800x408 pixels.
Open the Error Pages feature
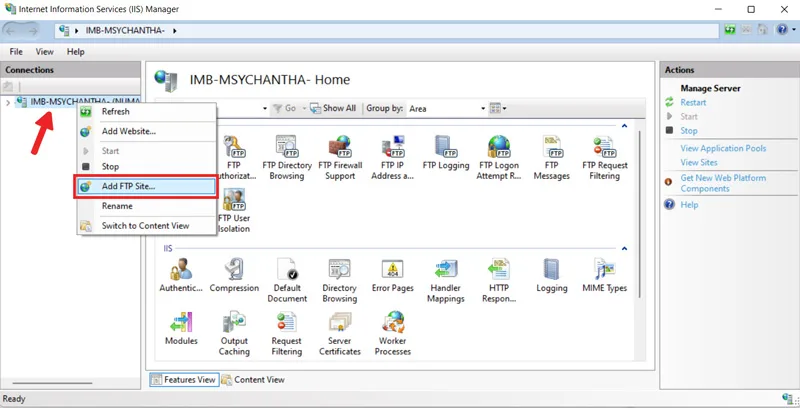(x=392, y=276)
